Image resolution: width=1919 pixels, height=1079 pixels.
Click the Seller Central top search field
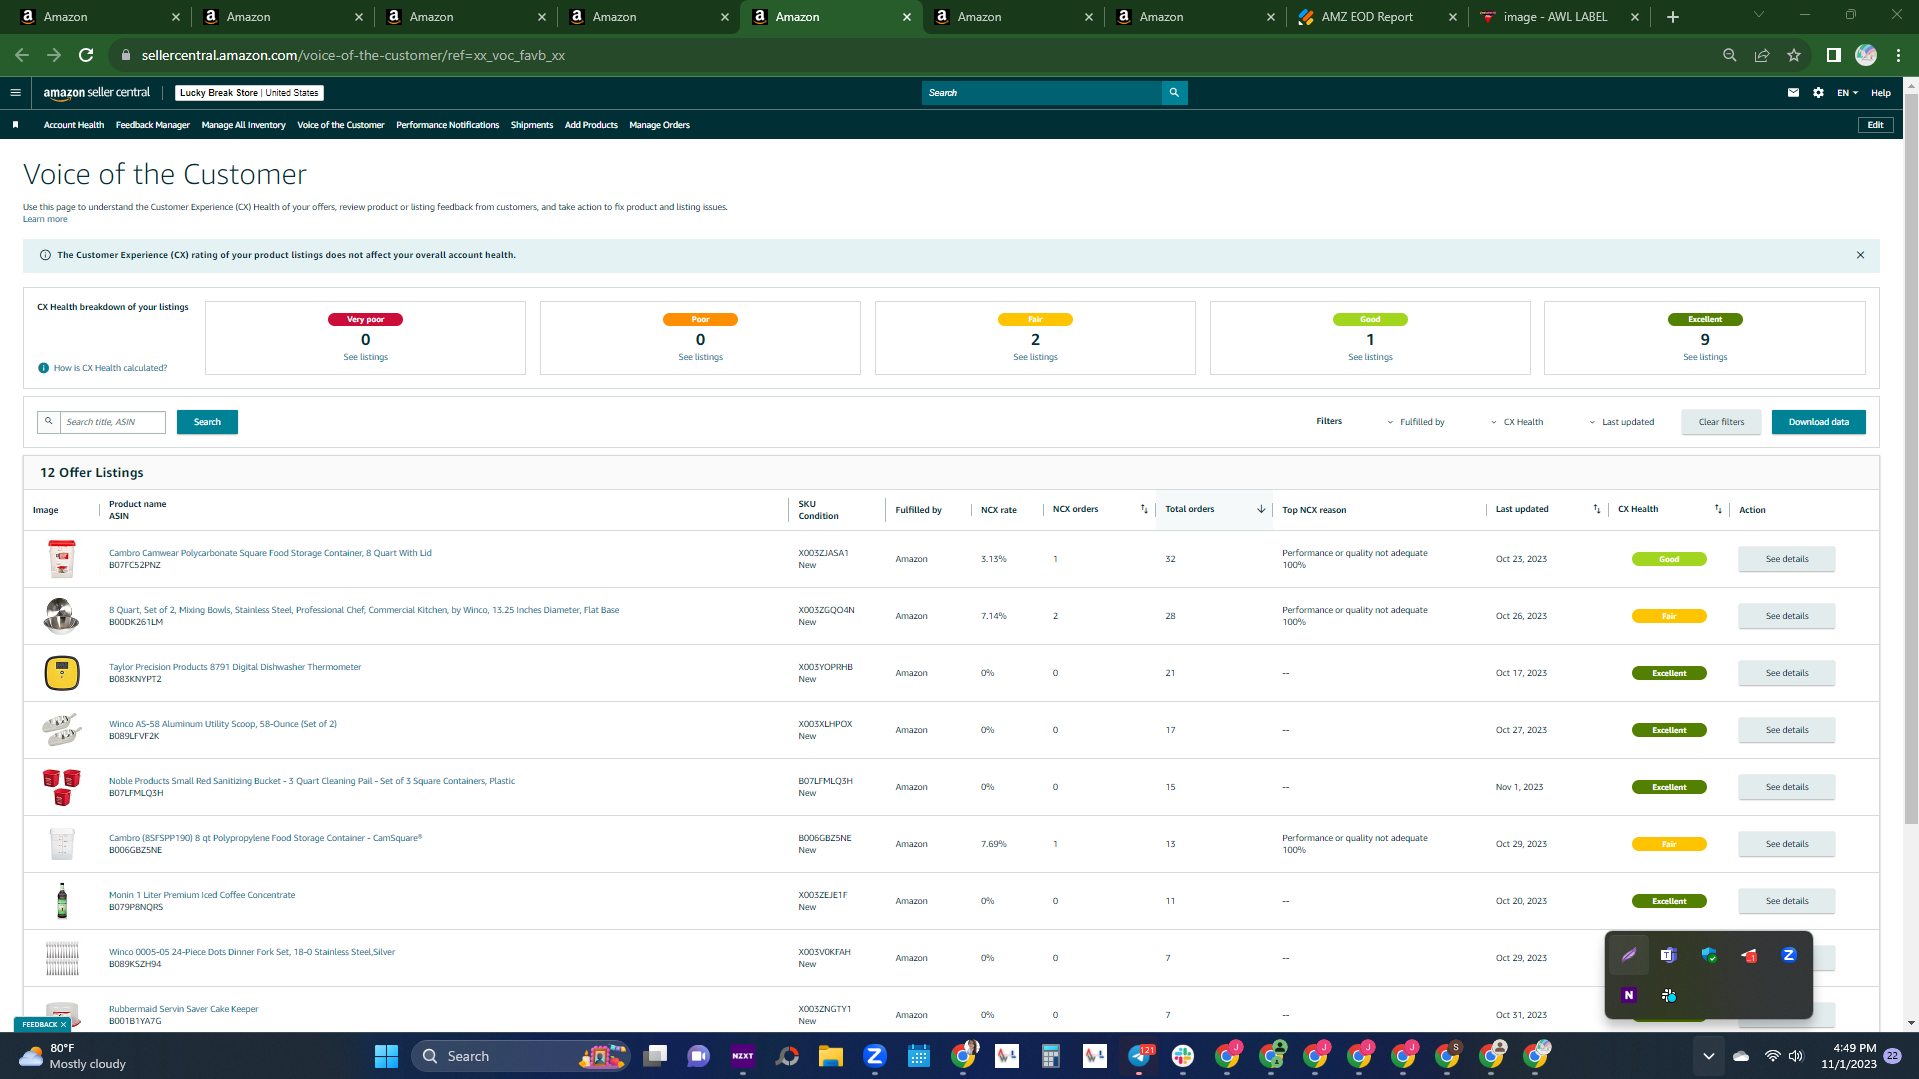[x=1042, y=93]
